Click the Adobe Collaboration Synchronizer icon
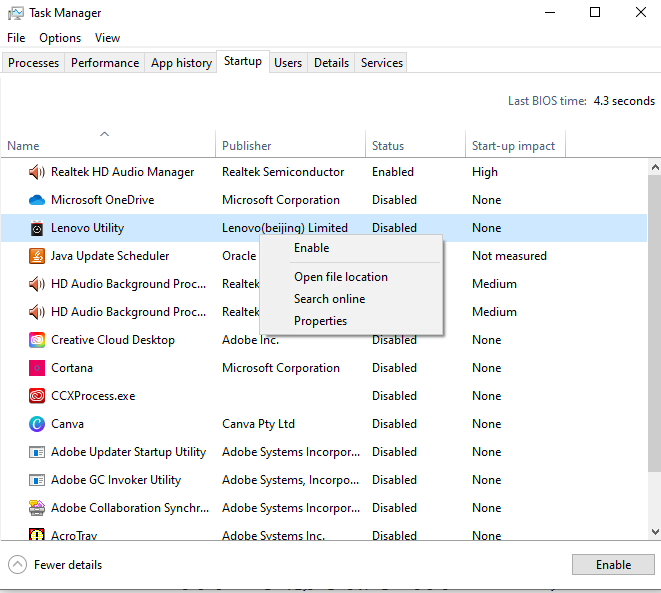The height and width of the screenshot is (593, 661). [37, 508]
